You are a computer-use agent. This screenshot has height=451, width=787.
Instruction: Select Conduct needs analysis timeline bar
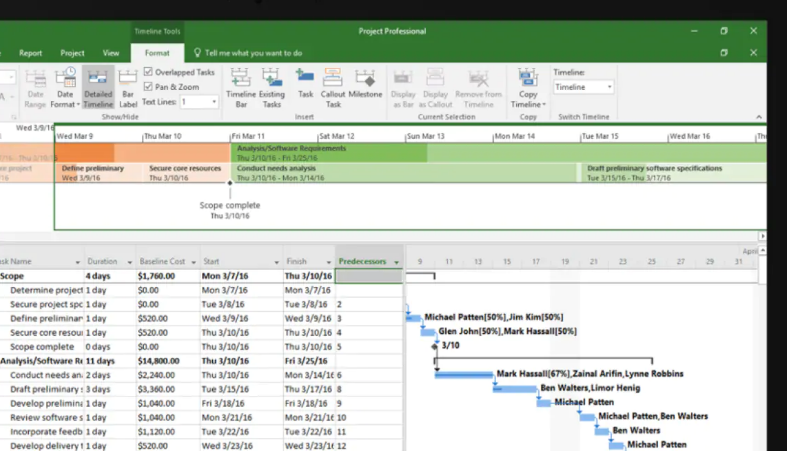click(405, 173)
